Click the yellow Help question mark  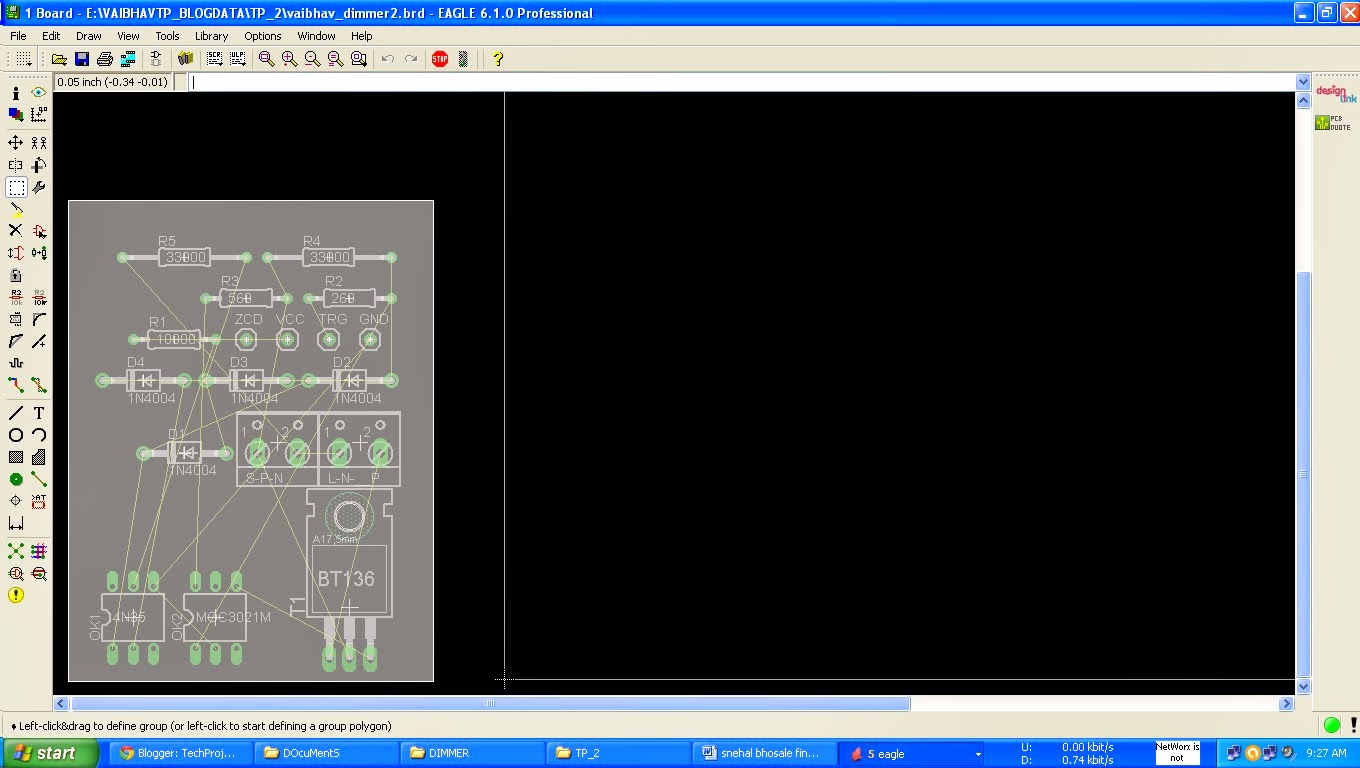click(x=498, y=59)
